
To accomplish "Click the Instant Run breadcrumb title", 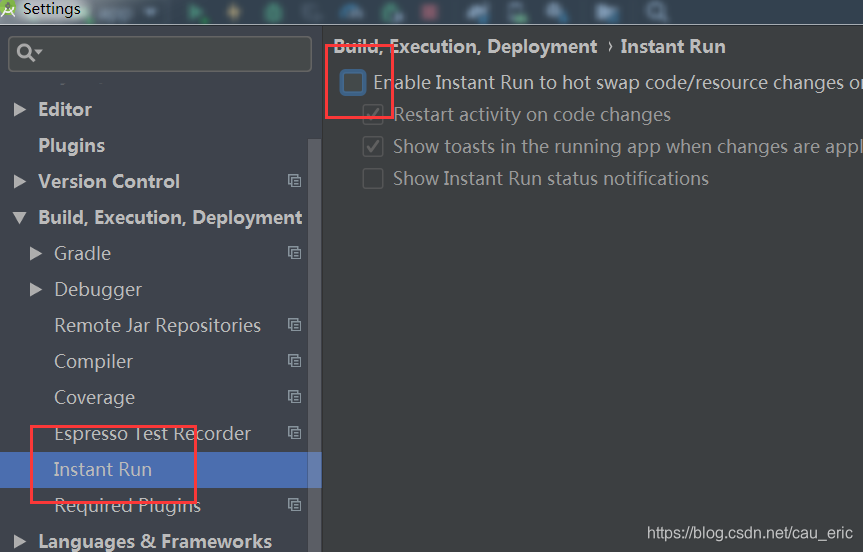I will tap(673, 47).
